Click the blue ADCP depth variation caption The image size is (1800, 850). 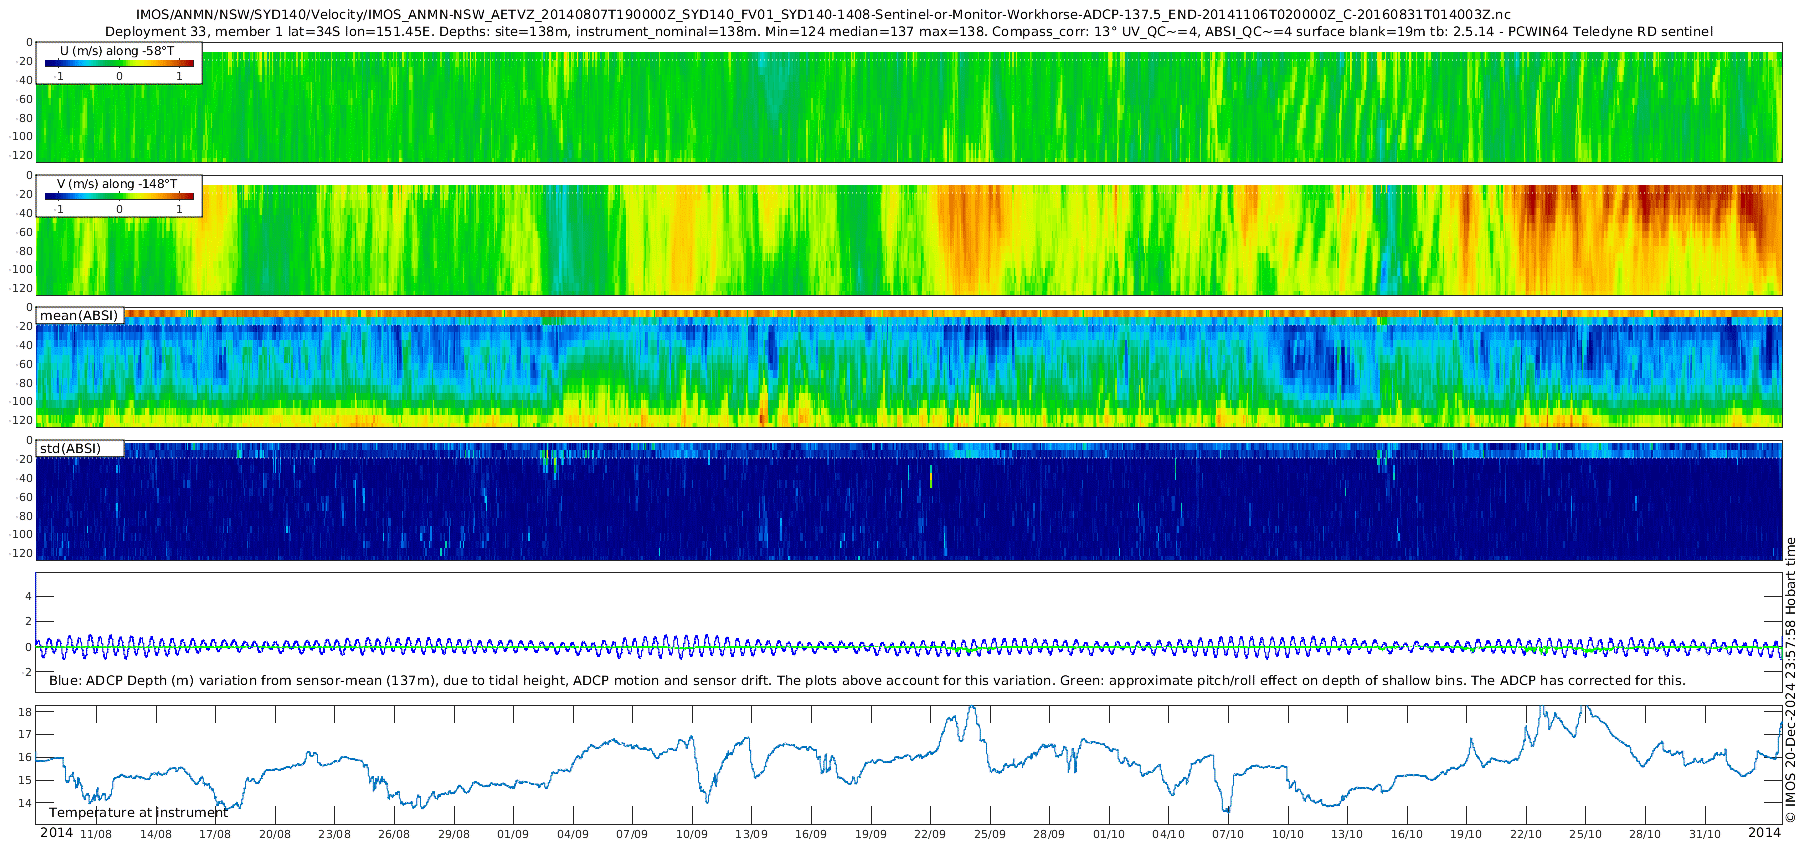[866, 681]
